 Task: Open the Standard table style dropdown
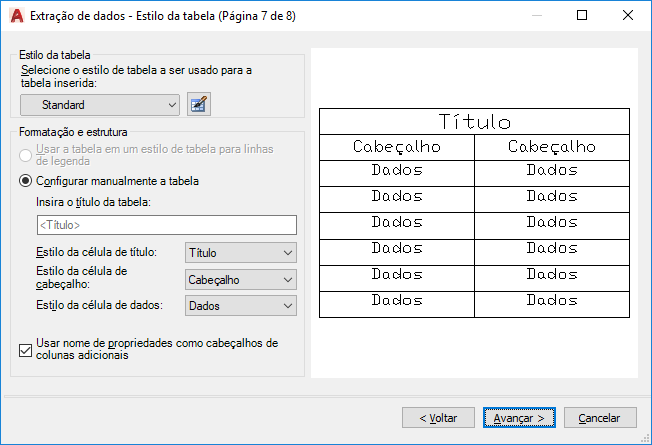click(x=100, y=104)
